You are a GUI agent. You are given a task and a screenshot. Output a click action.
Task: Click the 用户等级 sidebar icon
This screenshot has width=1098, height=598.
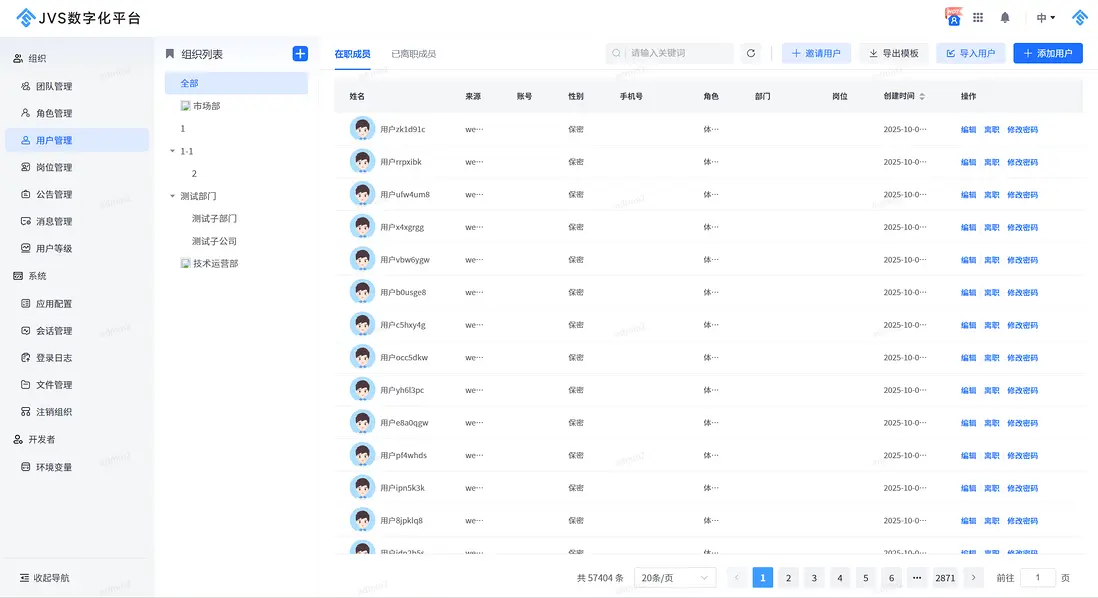[25, 248]
